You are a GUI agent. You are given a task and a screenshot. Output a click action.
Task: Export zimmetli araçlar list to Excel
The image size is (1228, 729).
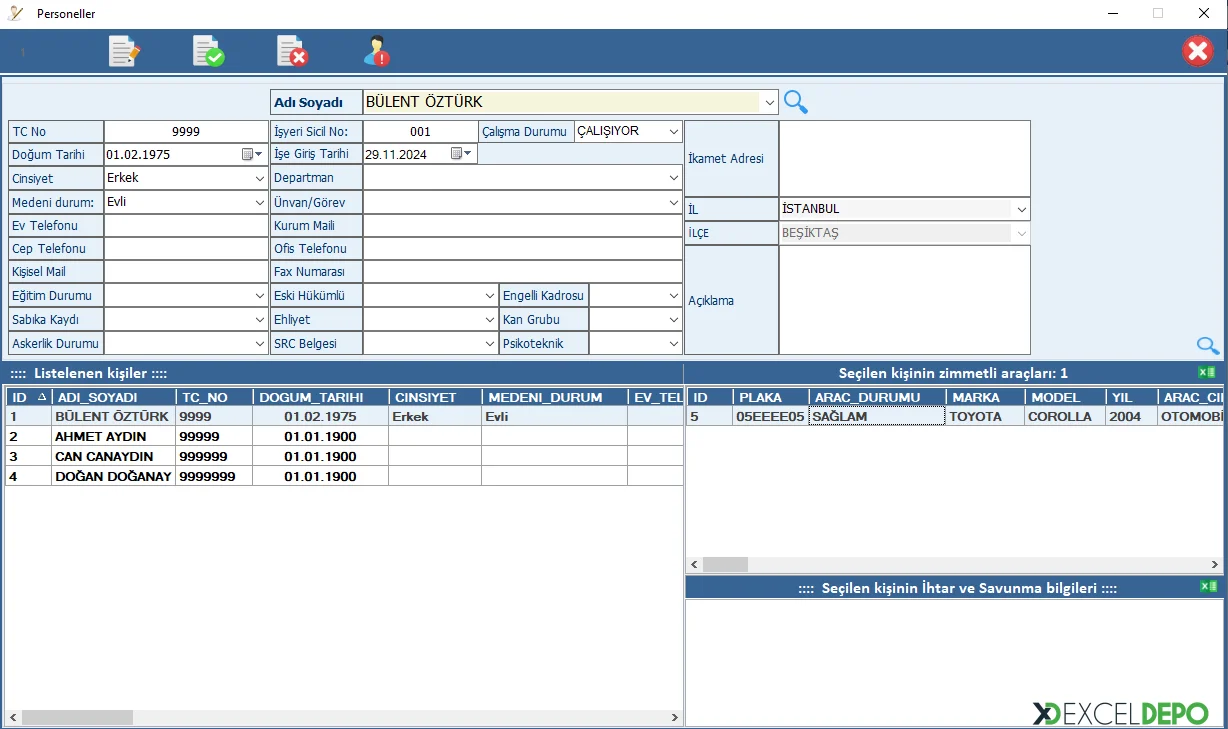tap(1207, 373)
